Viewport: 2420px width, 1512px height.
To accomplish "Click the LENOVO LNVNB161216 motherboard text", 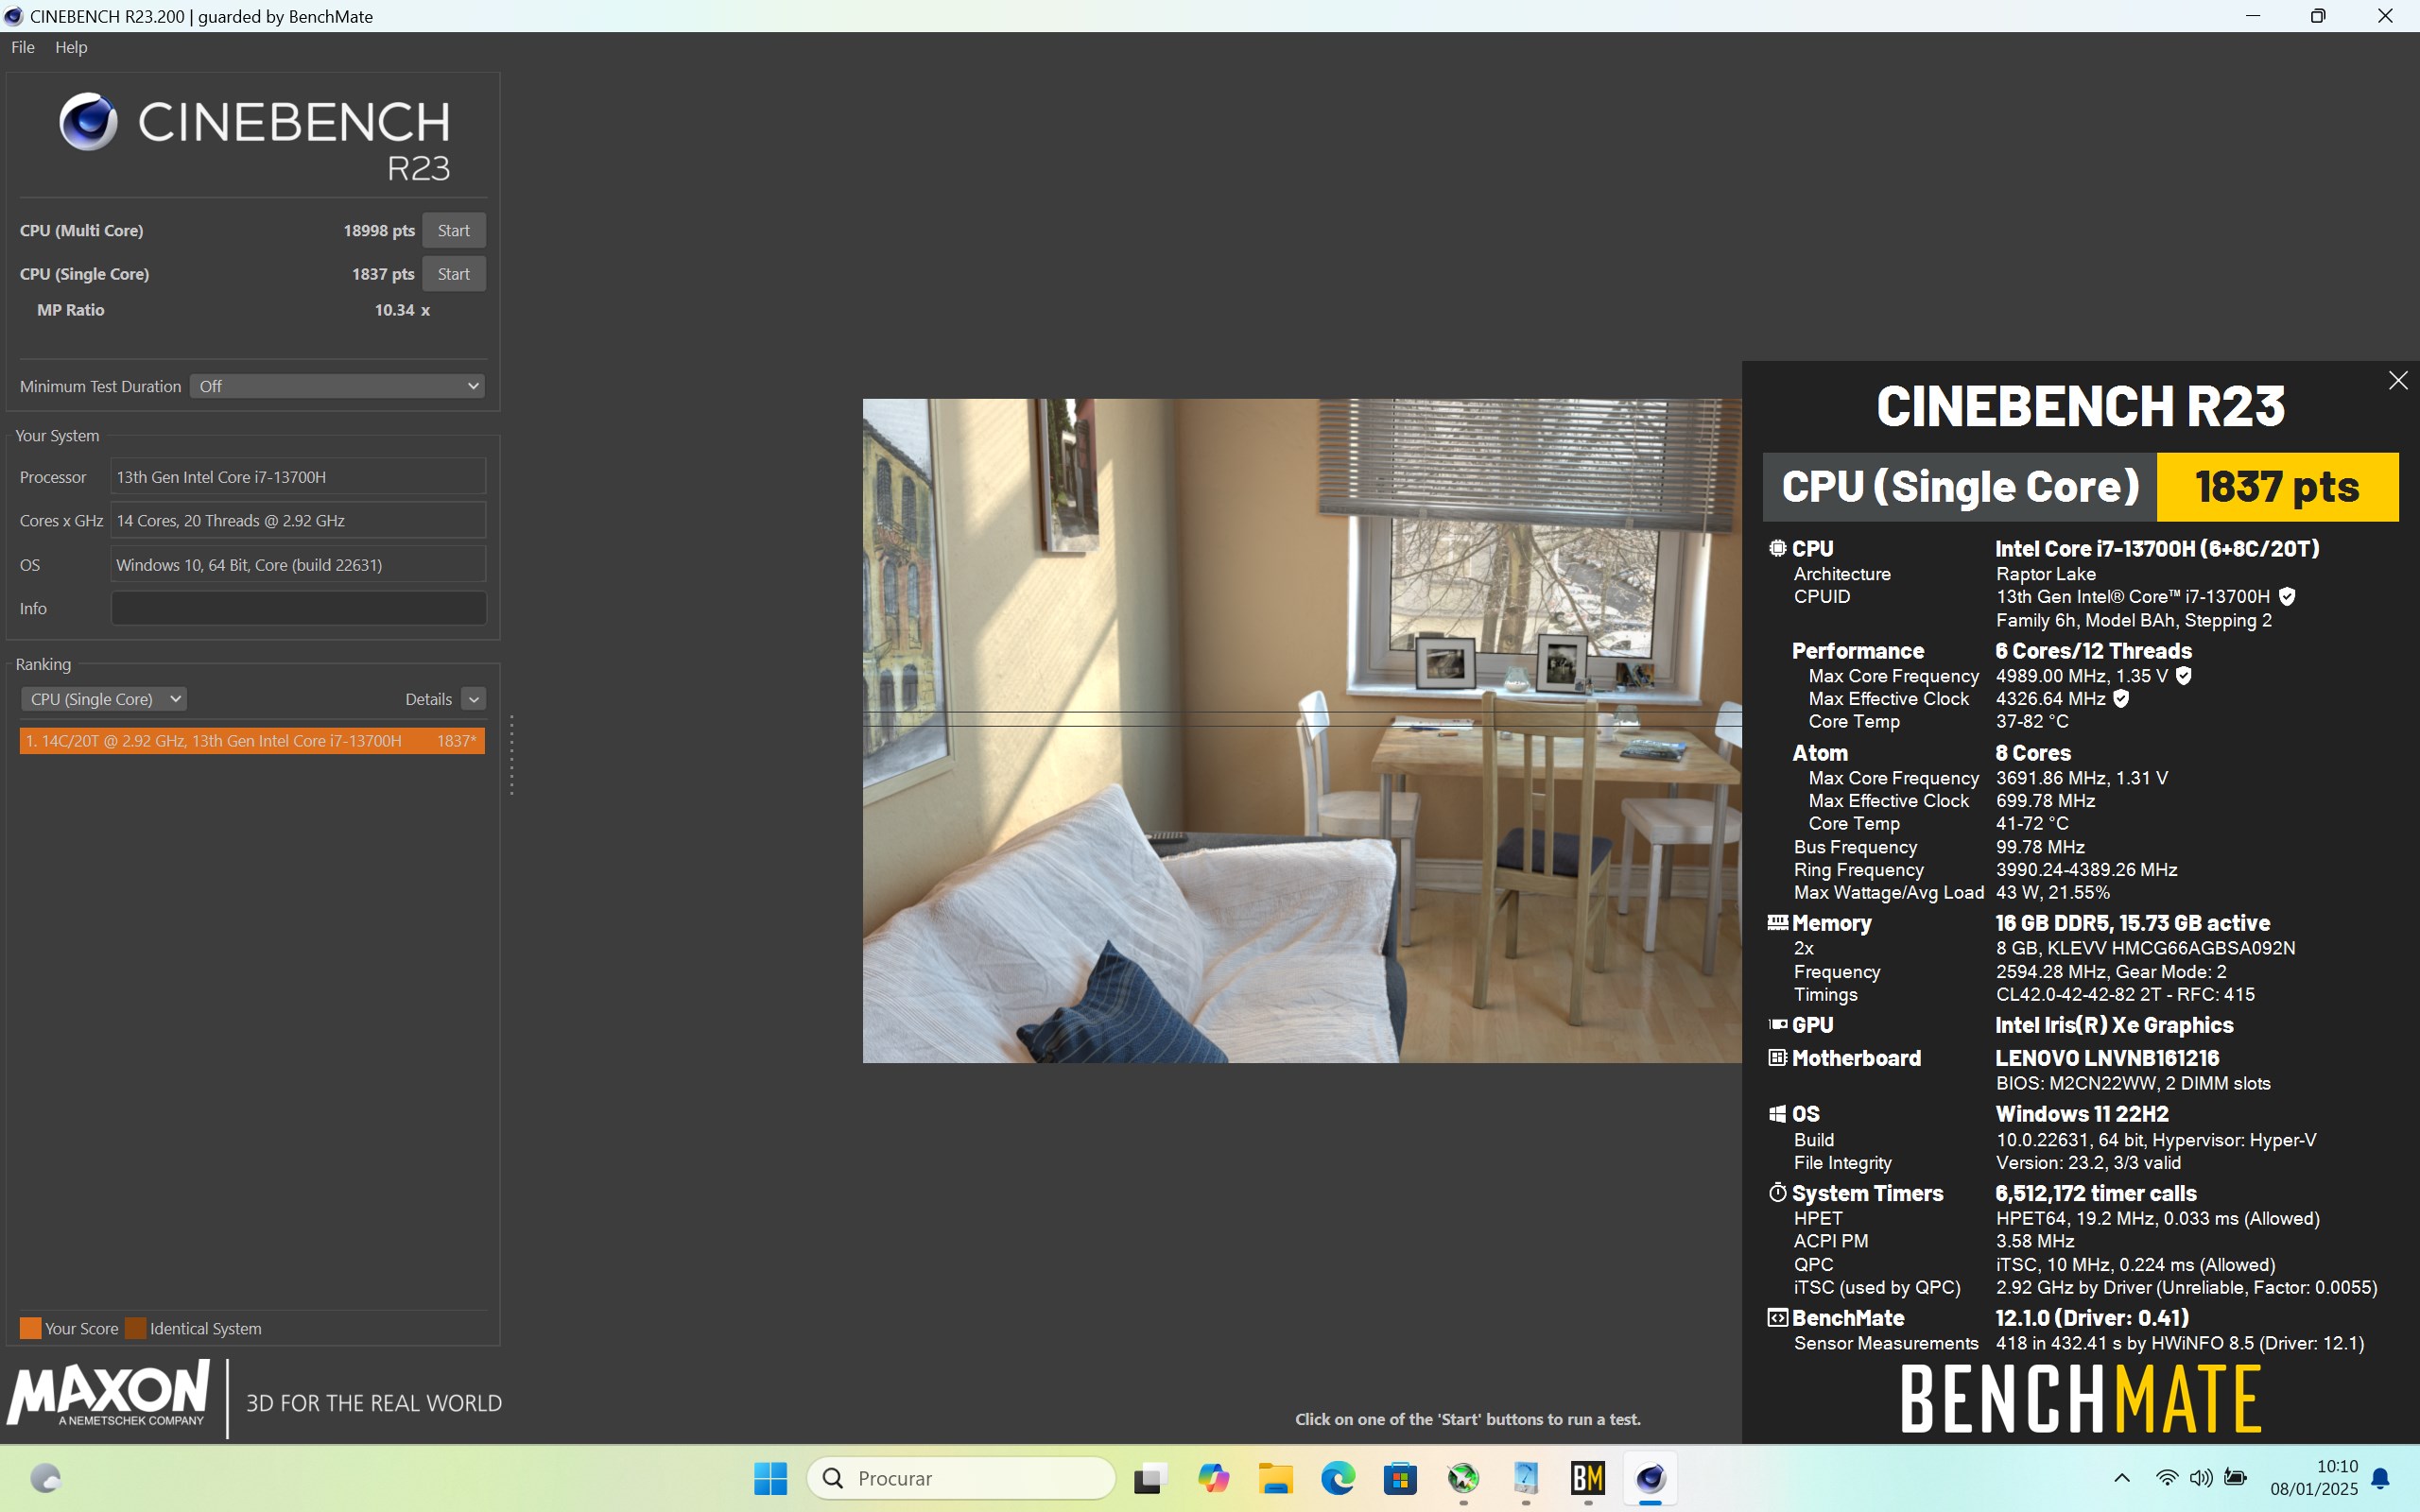I will click(x=2107, y=1058).
